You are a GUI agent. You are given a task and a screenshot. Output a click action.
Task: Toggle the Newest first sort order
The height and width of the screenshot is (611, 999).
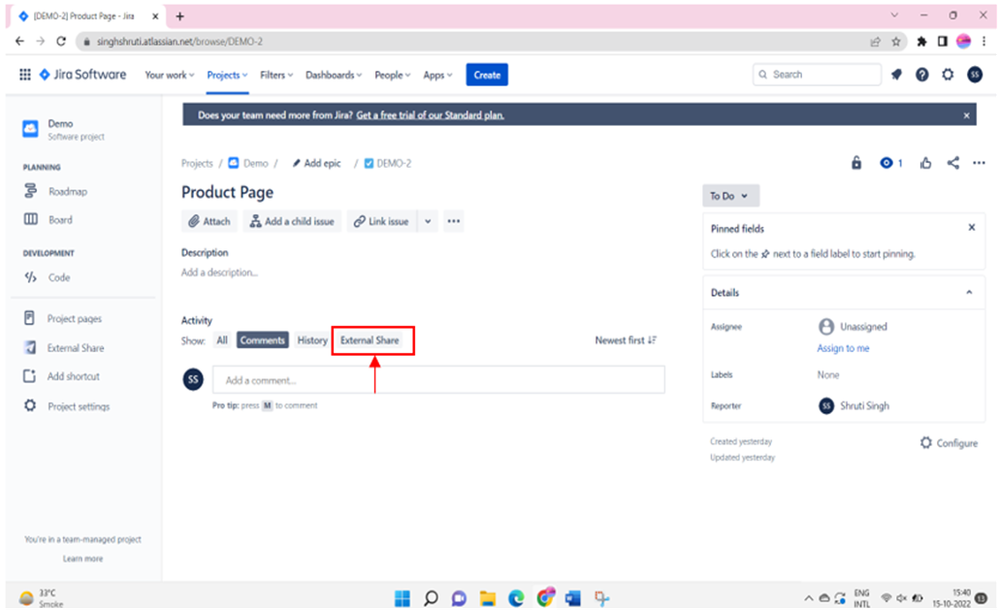pos(626,340)
